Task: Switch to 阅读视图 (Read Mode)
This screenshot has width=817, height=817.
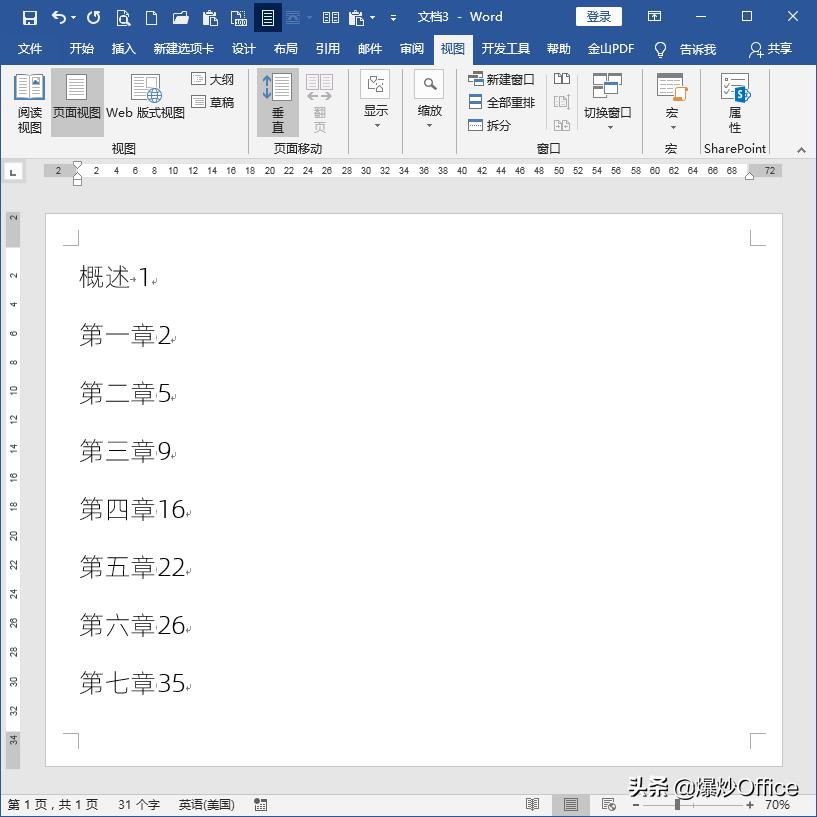Action: coord(29,103)
